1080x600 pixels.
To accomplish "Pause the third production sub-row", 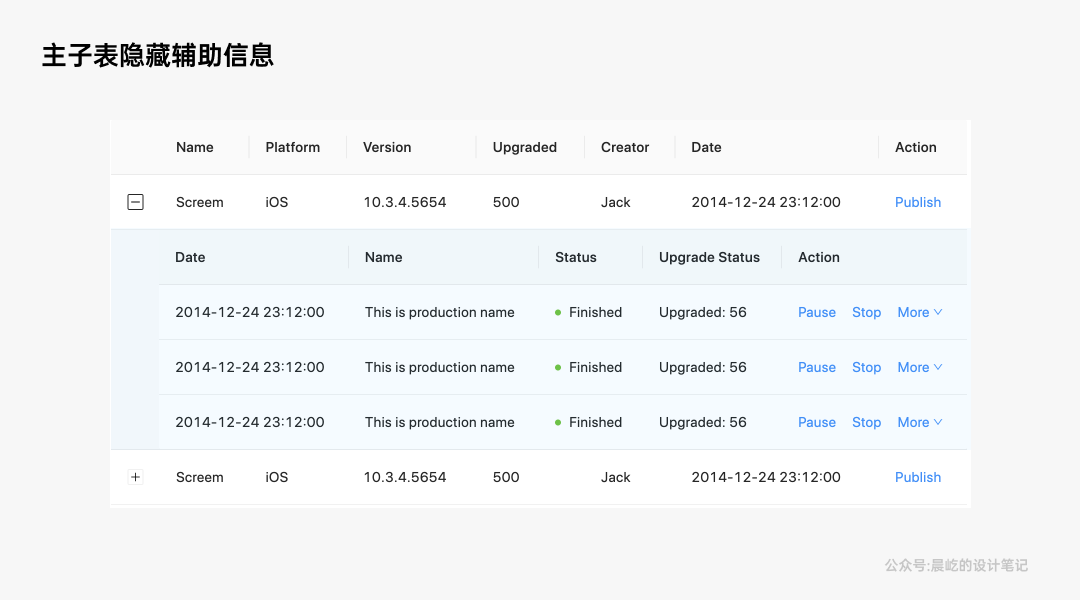I will [x=816, y=422].
